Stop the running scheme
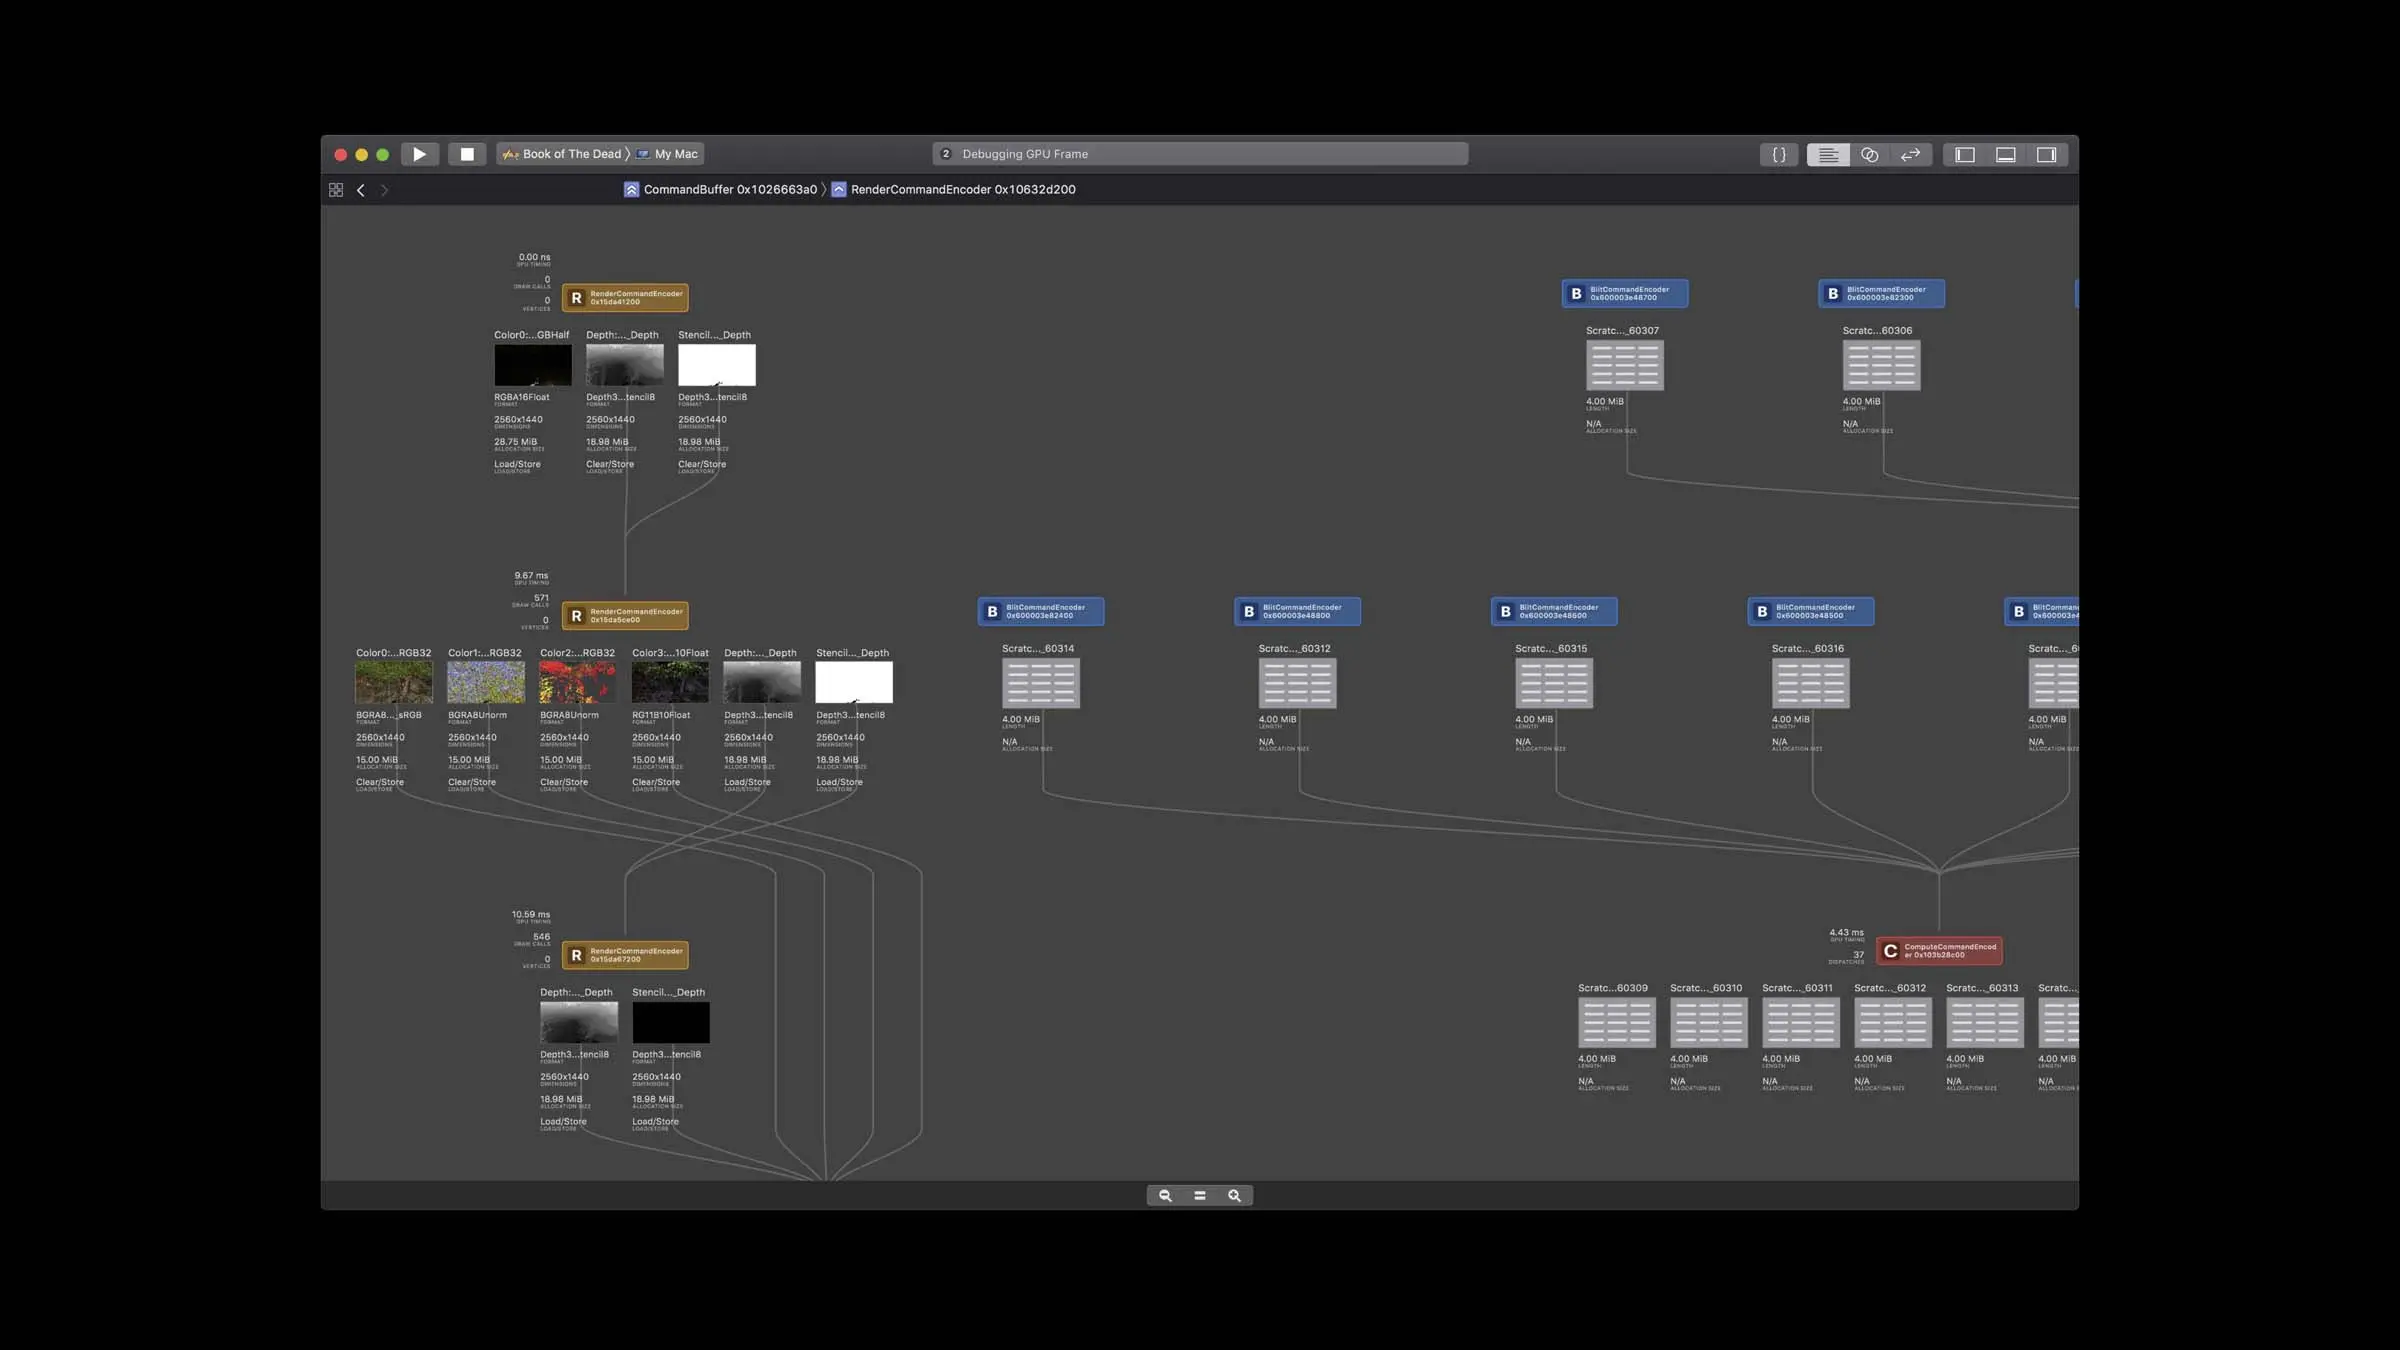 click(467, 154)
